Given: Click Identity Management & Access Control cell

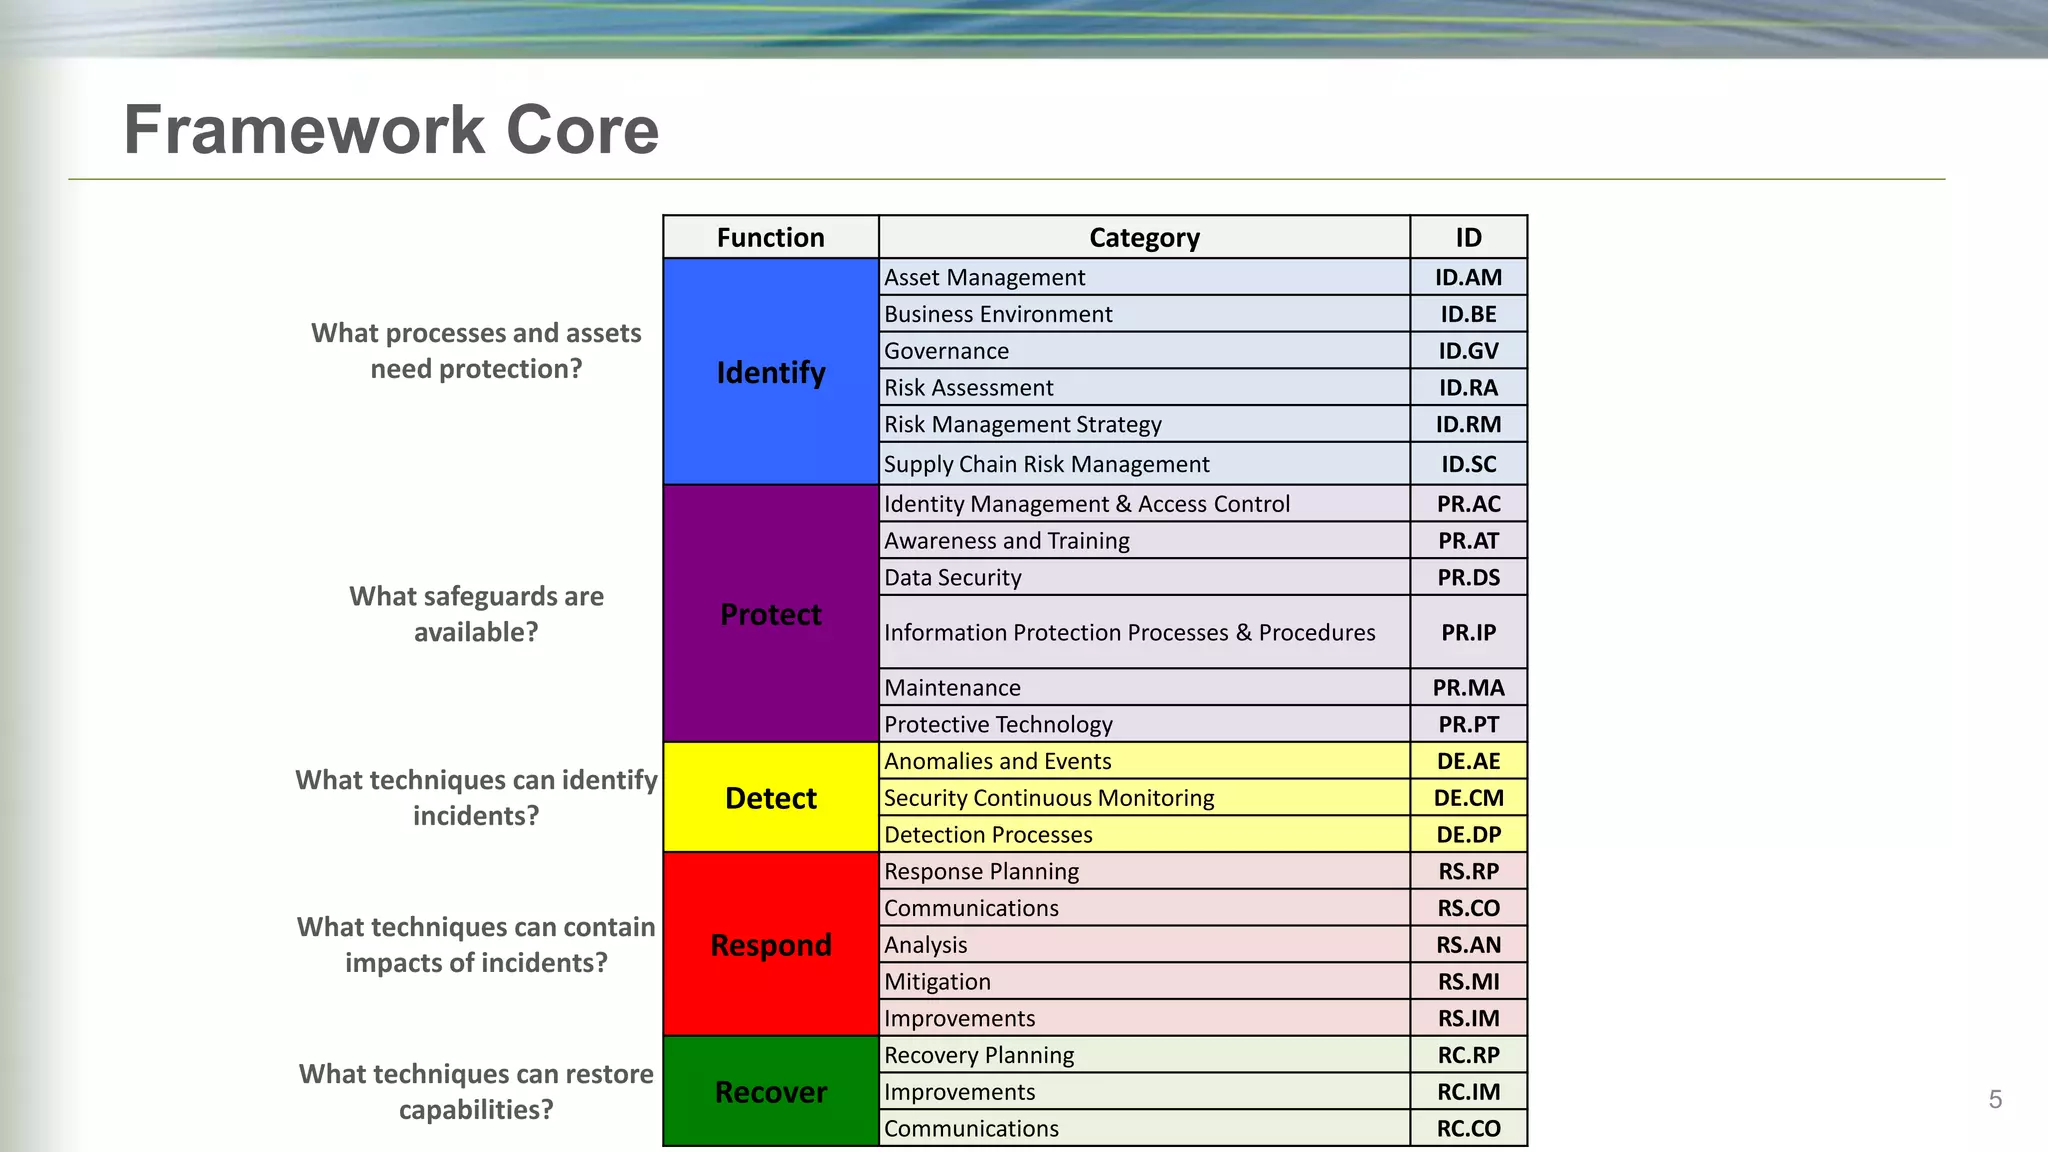Looking at the screenshot, I should pyautogui.click(x=1145, y=504).
